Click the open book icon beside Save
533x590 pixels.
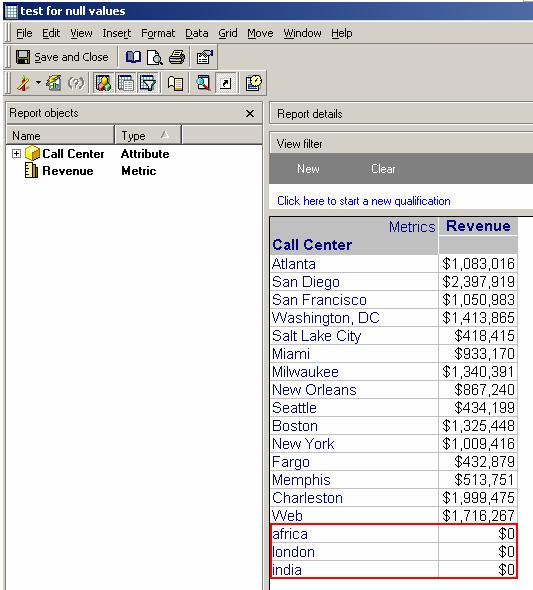click(x=133, y=57)
